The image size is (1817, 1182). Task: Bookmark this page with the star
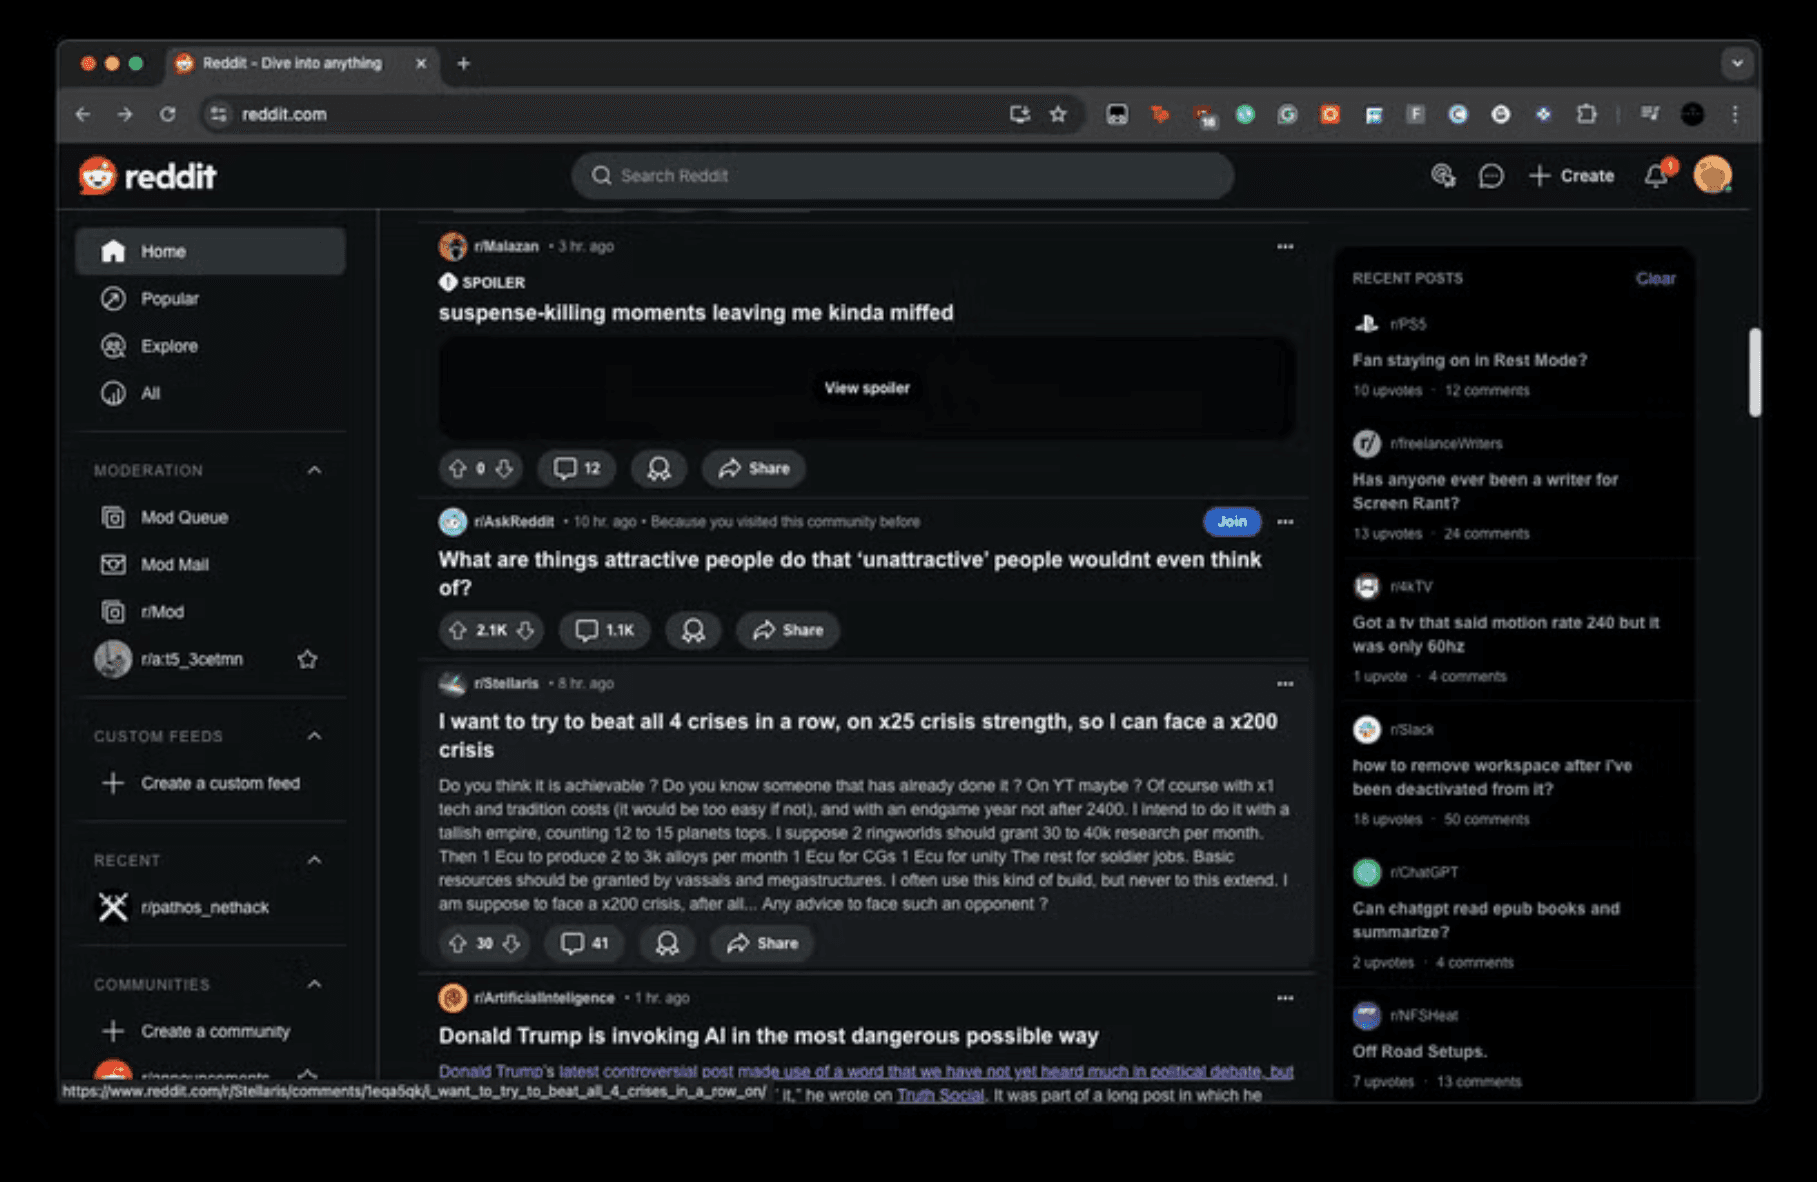1058,114
